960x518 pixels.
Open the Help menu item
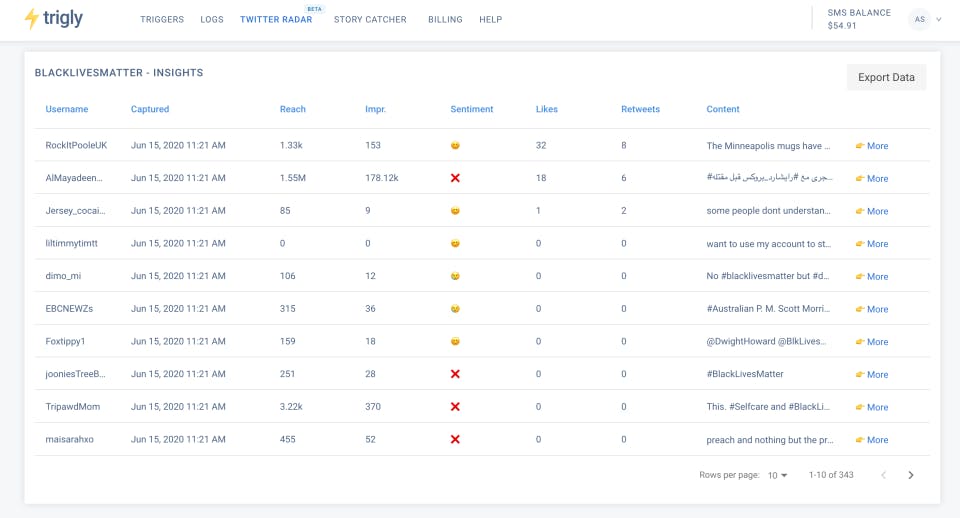click(x=490, y=20)
